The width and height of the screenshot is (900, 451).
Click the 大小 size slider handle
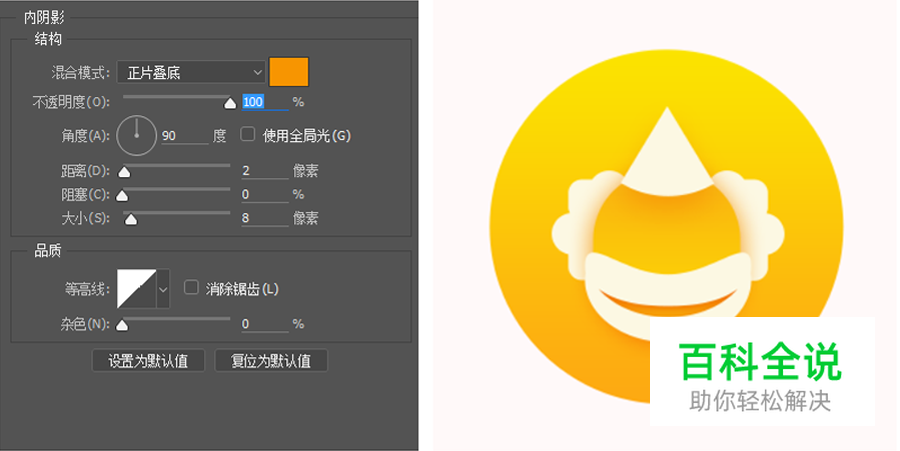[131, 219]
